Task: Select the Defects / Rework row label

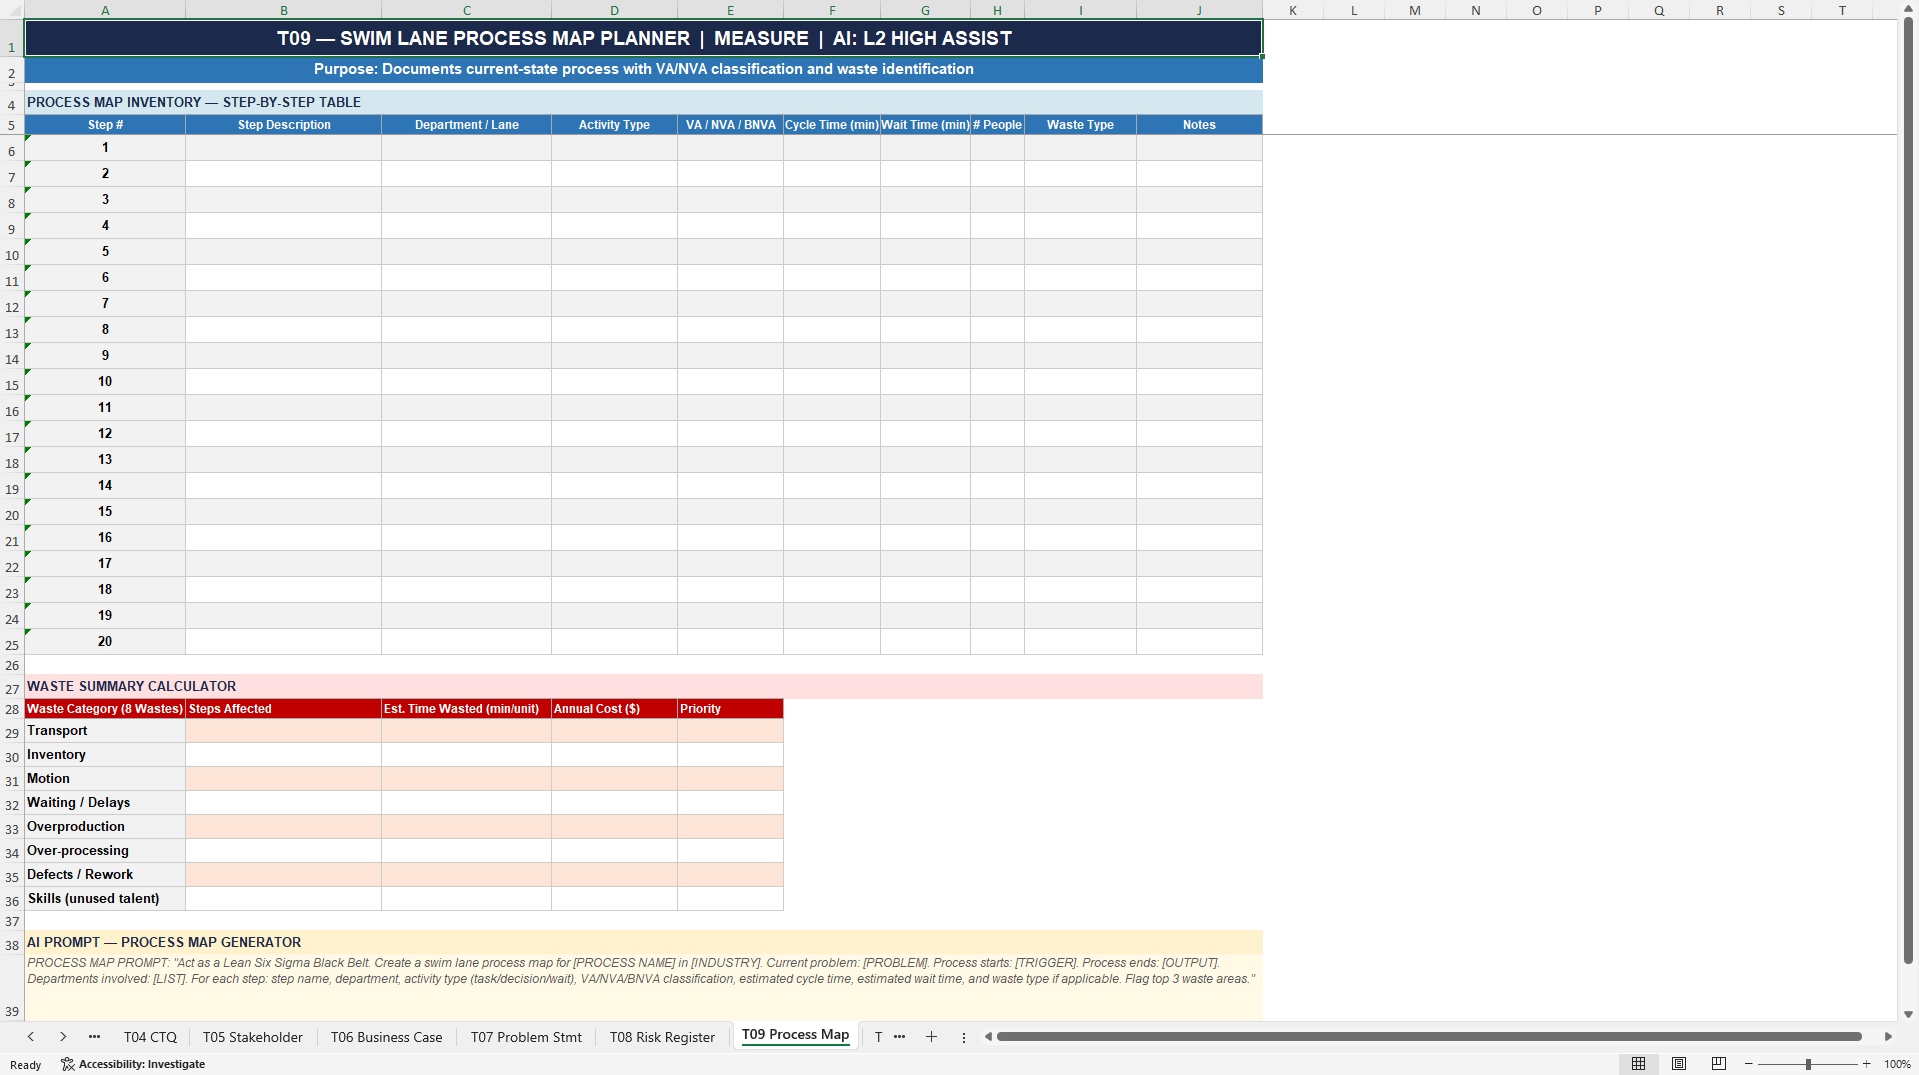Action: [x=105, y=875]
